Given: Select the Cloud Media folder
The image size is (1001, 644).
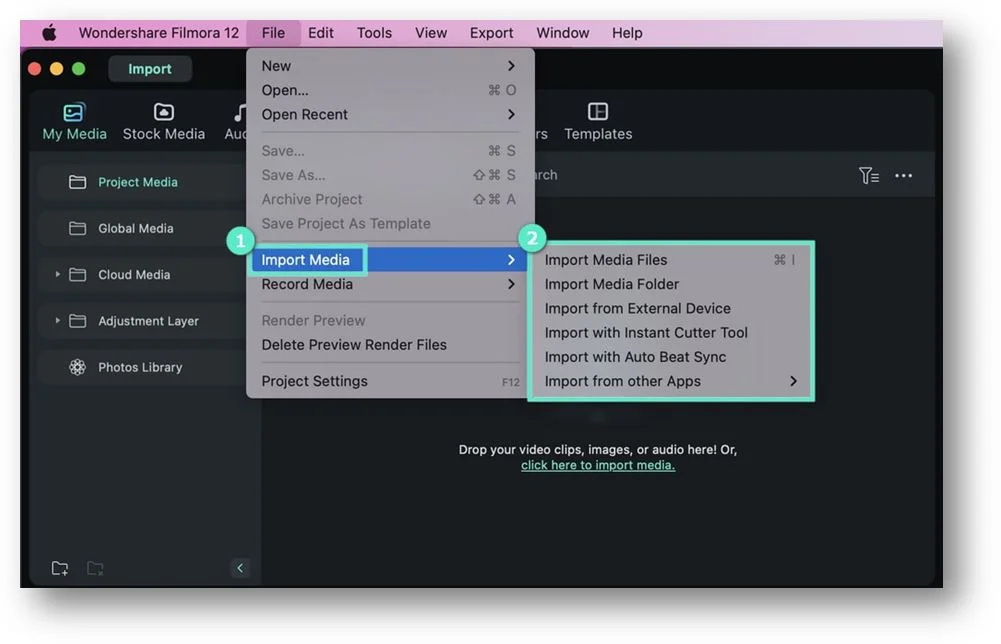Looking at the screenshot, I should [x=140, y=275].
